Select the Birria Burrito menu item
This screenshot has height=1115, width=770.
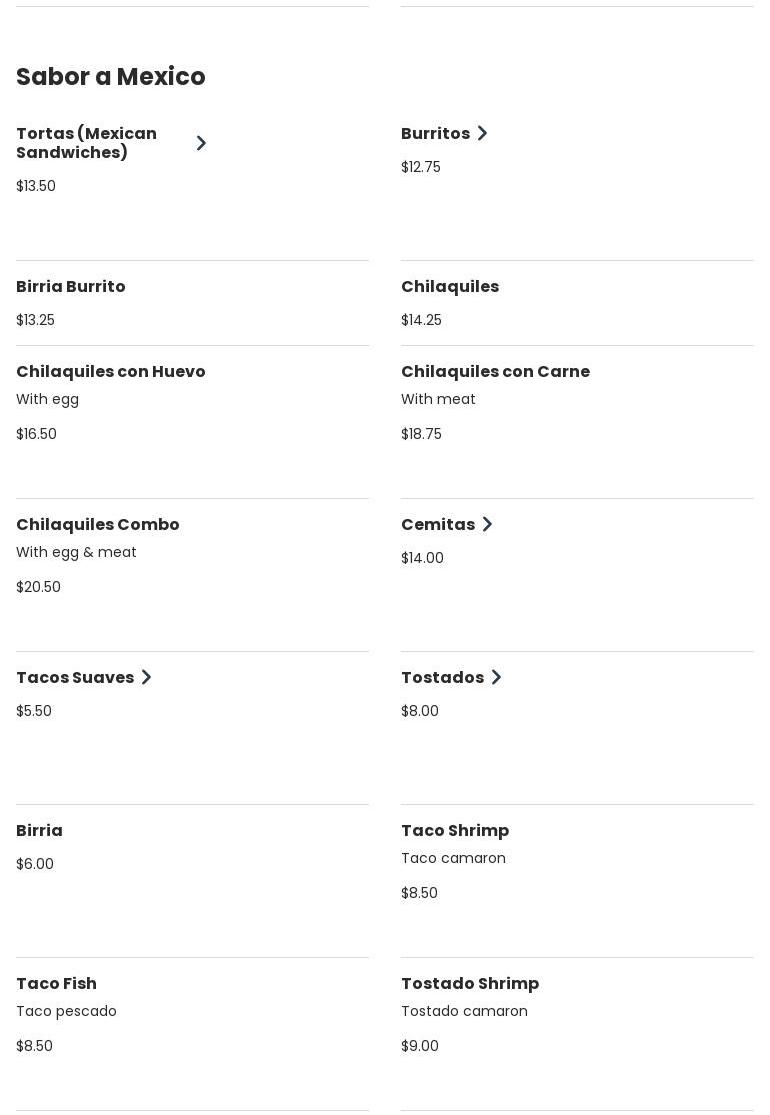(x=192, y=303)
